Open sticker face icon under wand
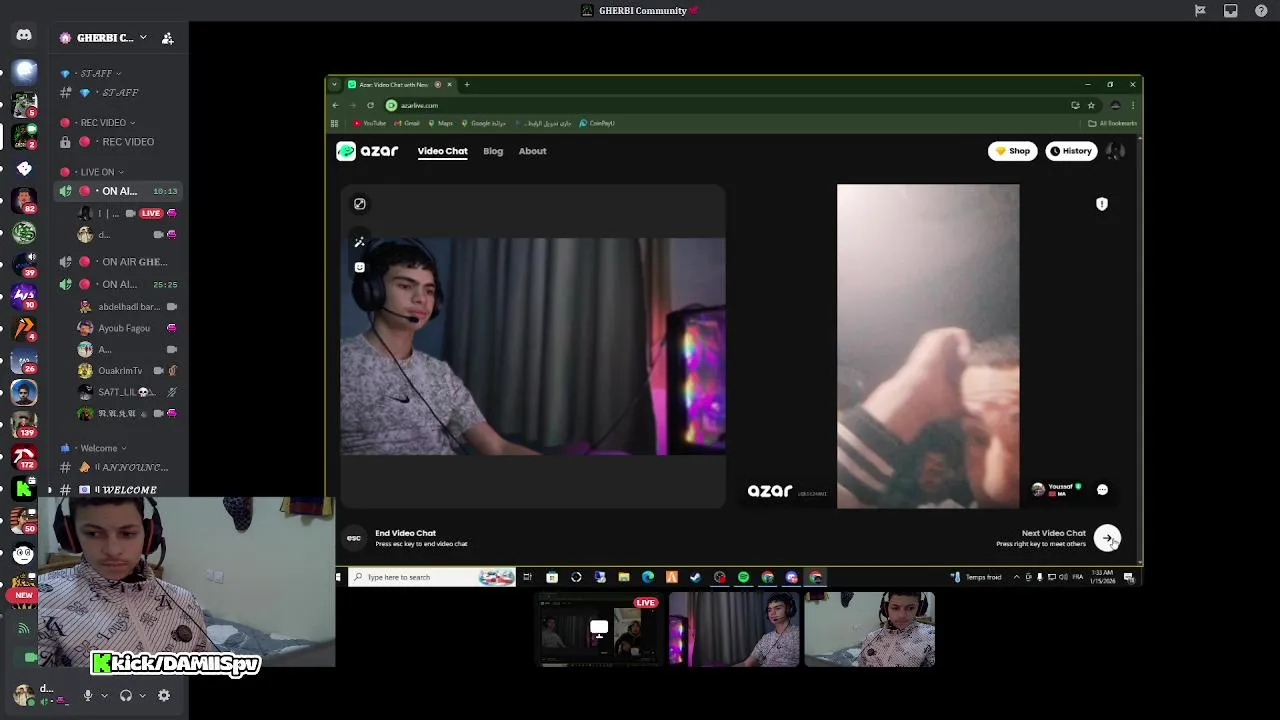This screenshot has height=720, width=1280. (360, 267)
